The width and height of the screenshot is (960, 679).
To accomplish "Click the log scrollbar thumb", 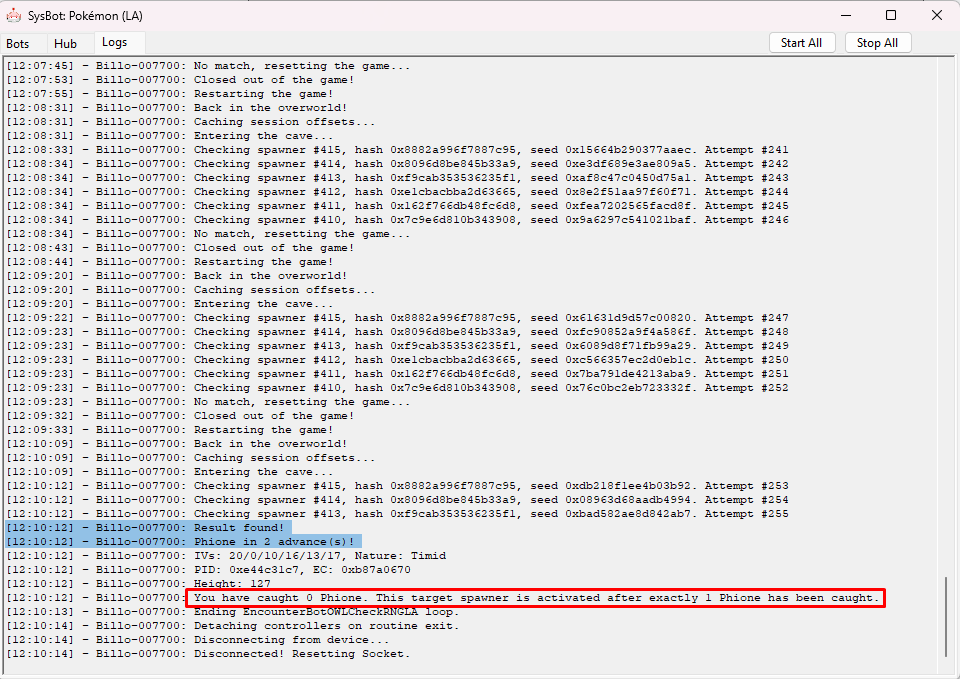I will [x=946, y=617].
